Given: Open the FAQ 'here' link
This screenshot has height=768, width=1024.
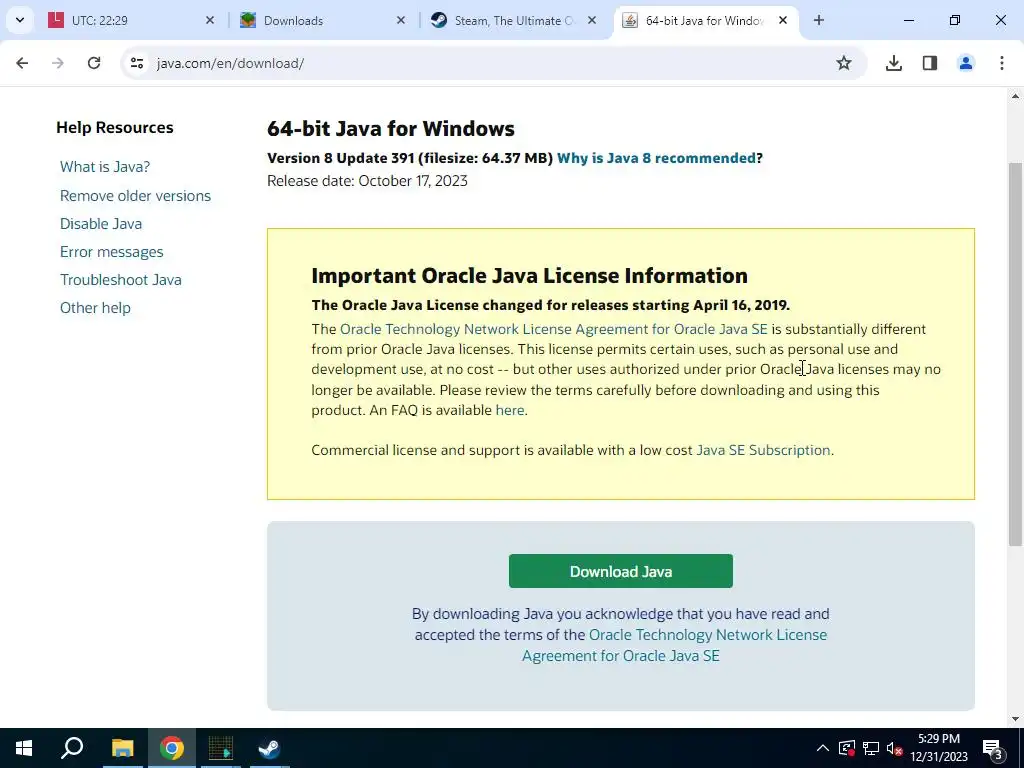Looking at the screenshot, I should 510,410.
